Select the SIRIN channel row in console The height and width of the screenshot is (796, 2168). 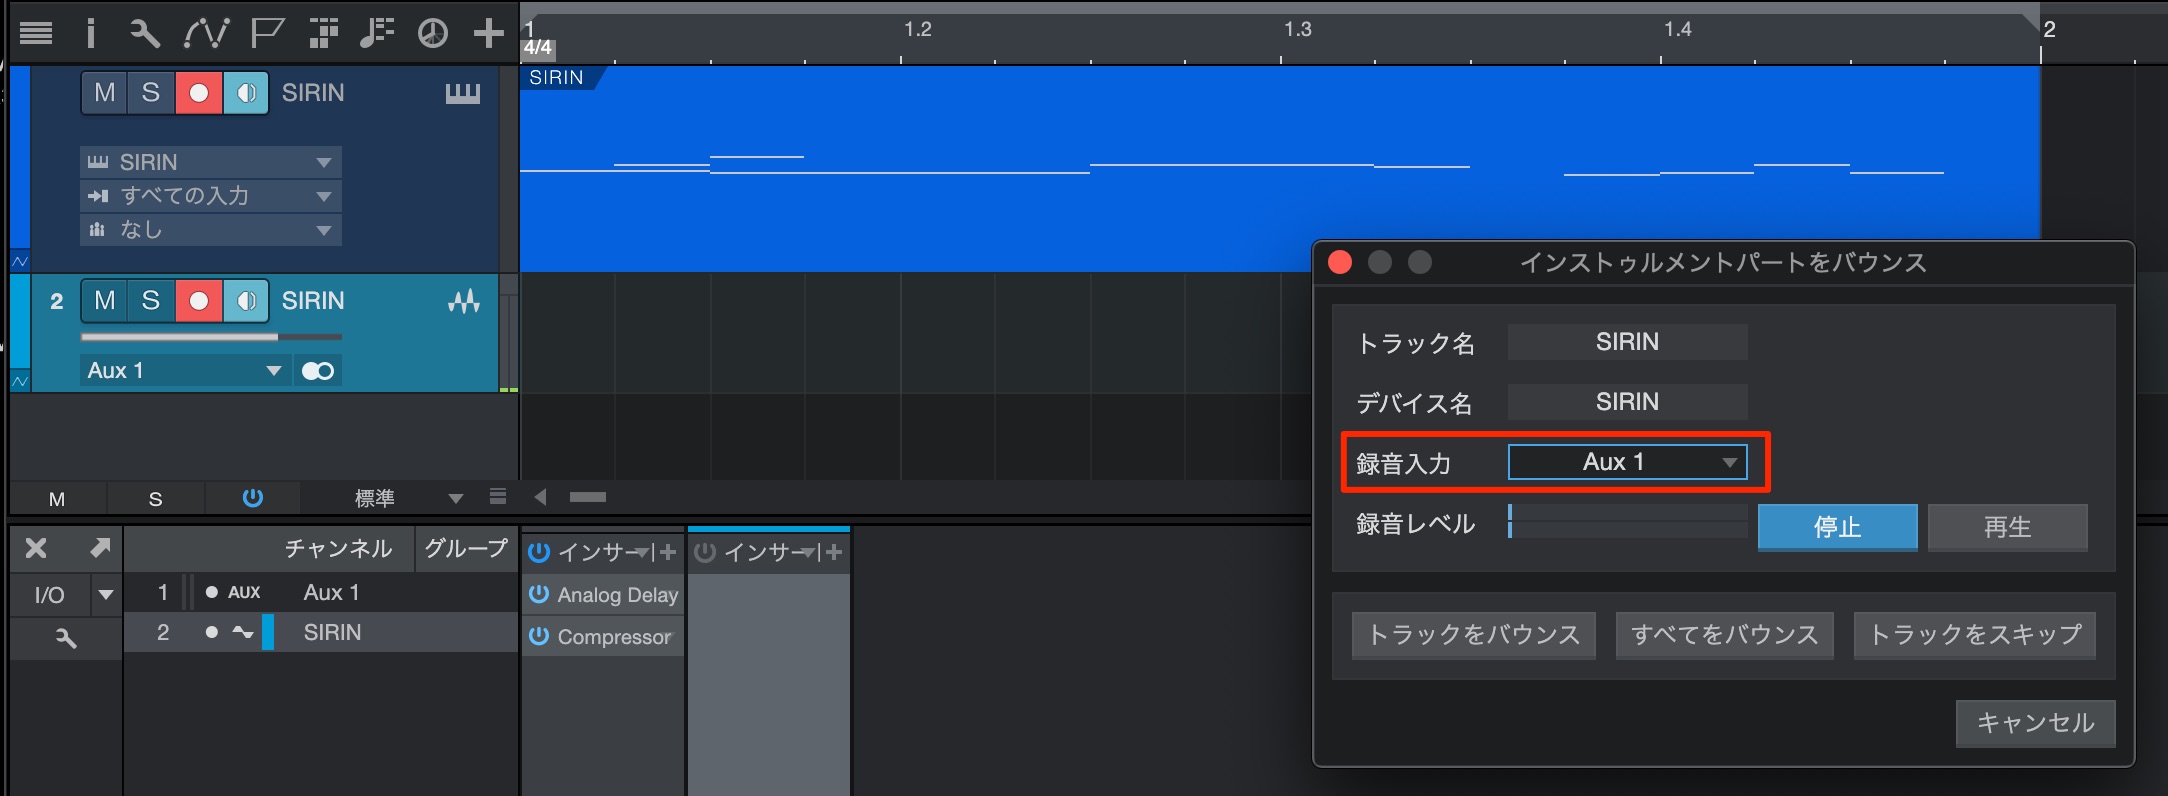pyautogui.click(x=320, y=632)
